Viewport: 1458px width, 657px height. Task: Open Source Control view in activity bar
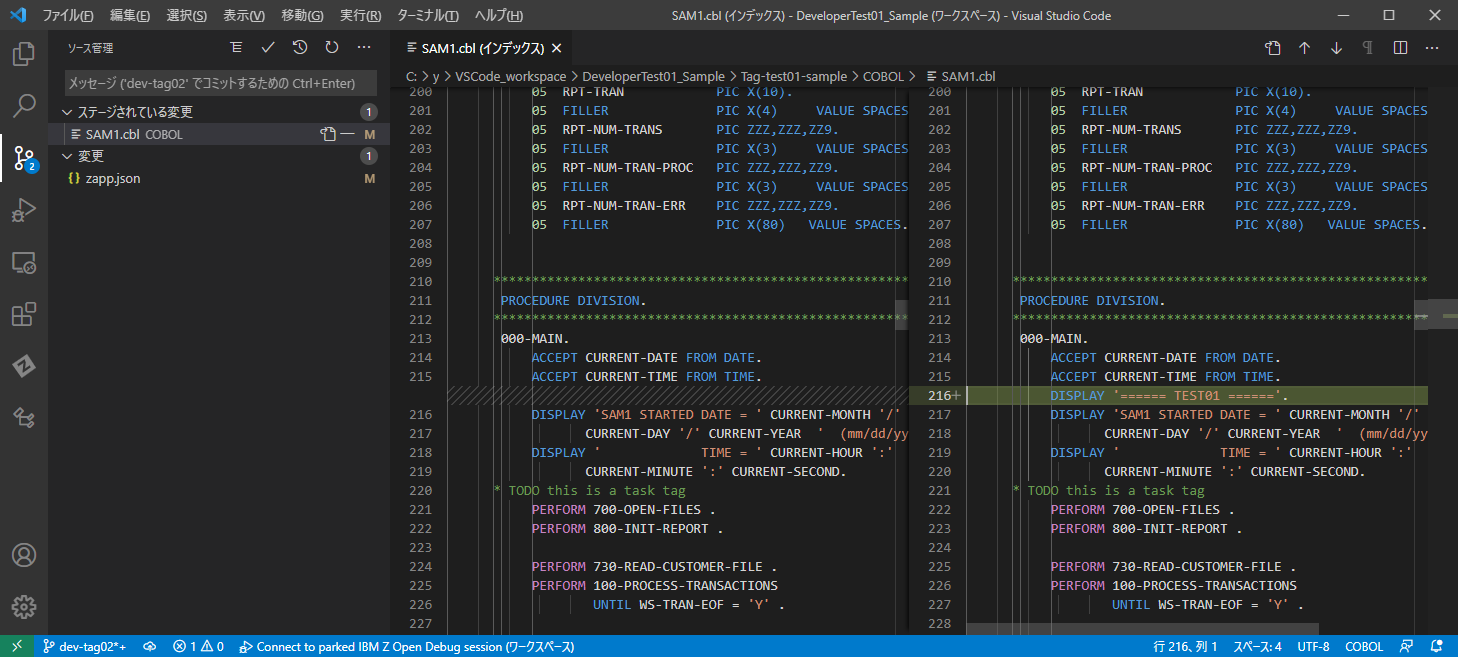point(24,157)
